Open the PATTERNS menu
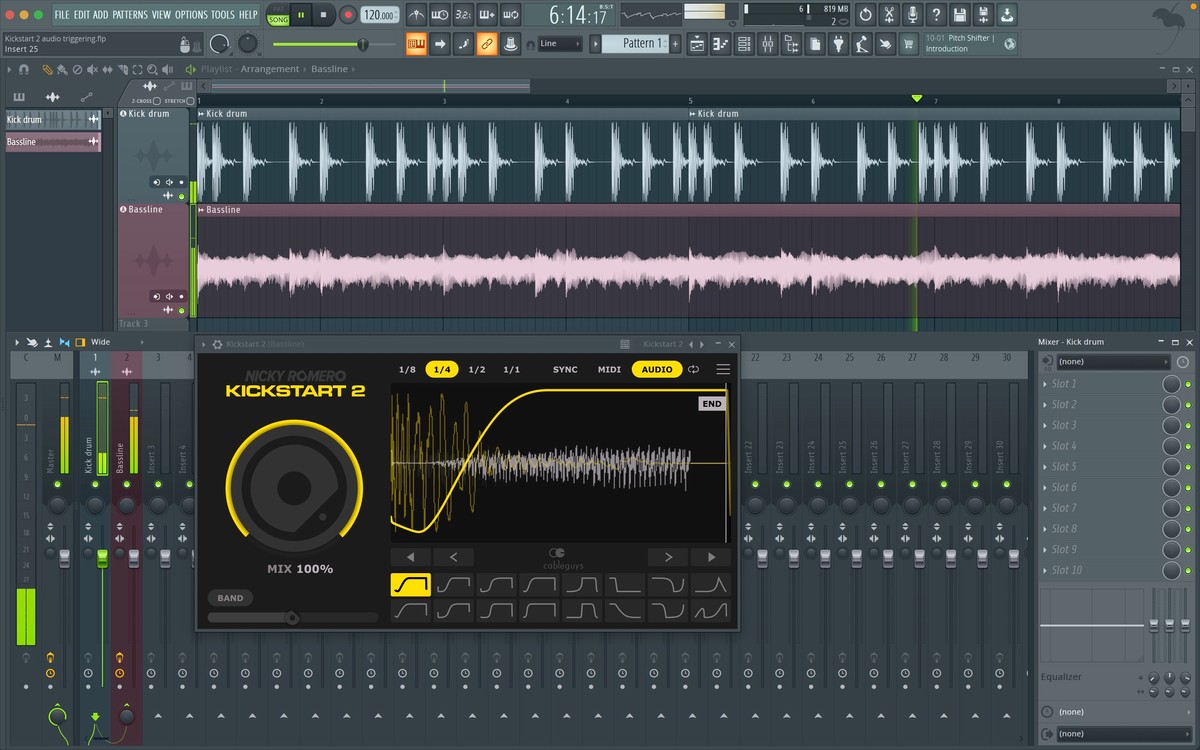Image resolution: width=1200 pixels, height=750 pixels. [x=129, y=15]
